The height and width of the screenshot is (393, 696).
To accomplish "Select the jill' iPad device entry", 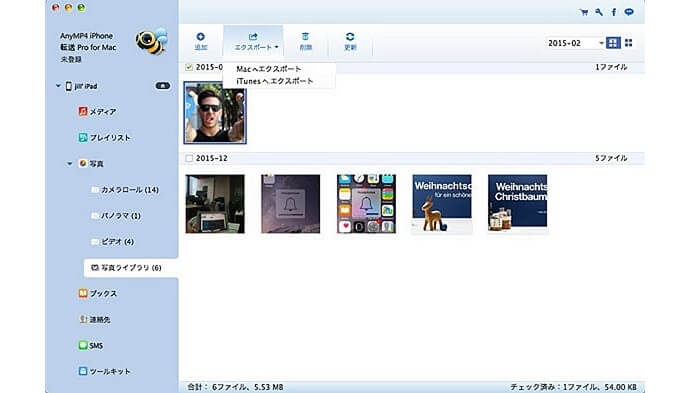I will tap(82, 86).
